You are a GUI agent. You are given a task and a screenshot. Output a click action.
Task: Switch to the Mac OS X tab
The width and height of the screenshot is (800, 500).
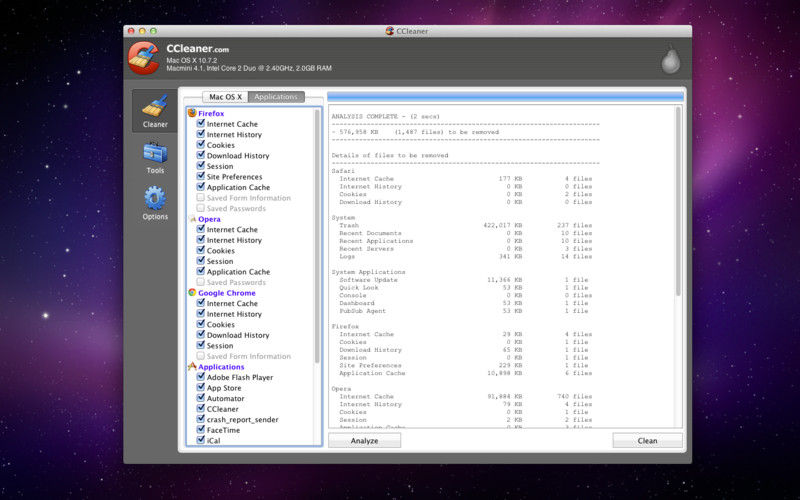225,97
